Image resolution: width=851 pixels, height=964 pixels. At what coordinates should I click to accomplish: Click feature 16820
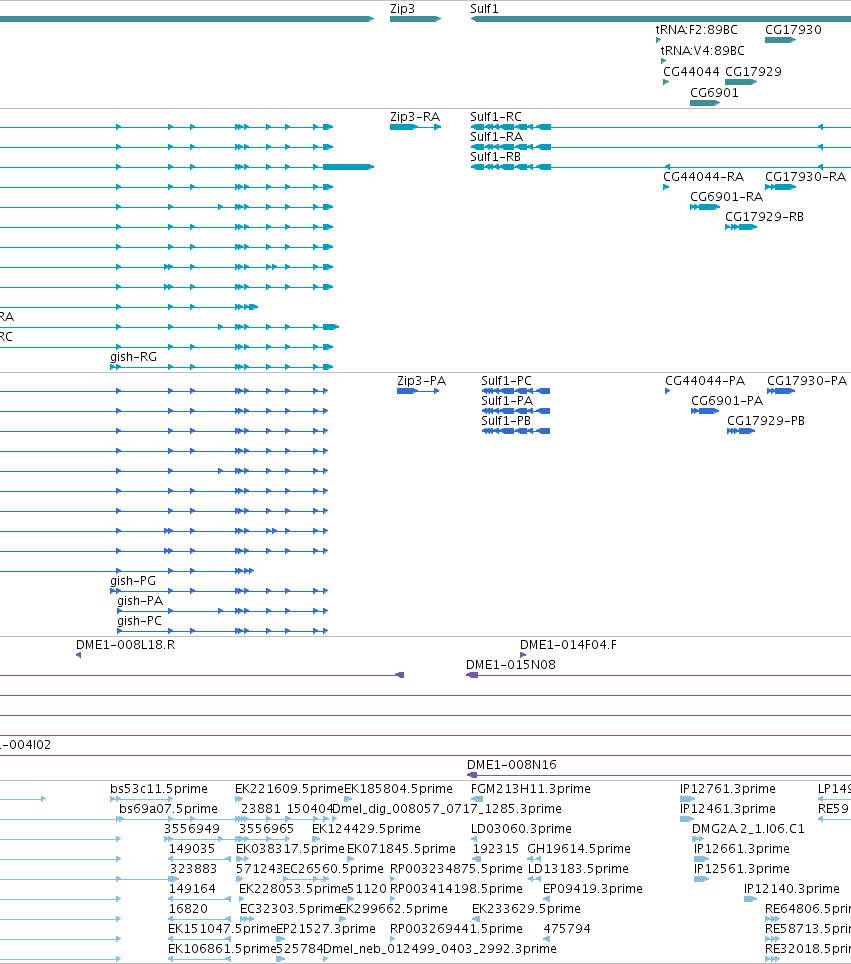[200, 919]
